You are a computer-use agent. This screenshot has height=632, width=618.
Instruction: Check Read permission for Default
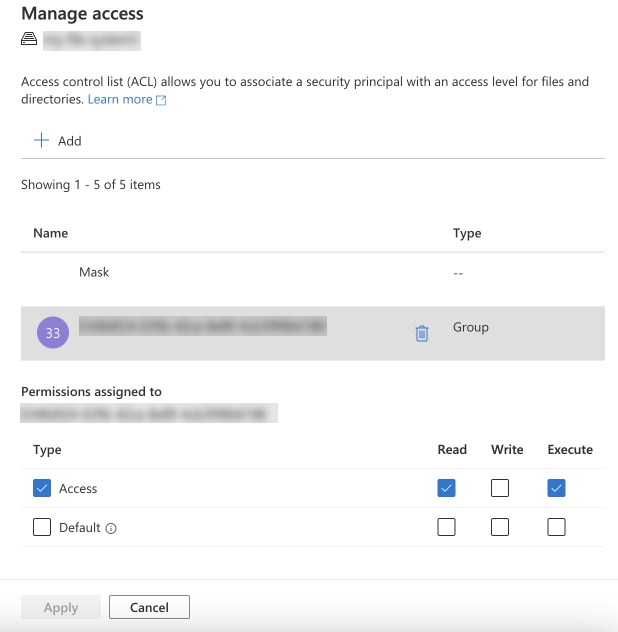[x=446, y=527]
